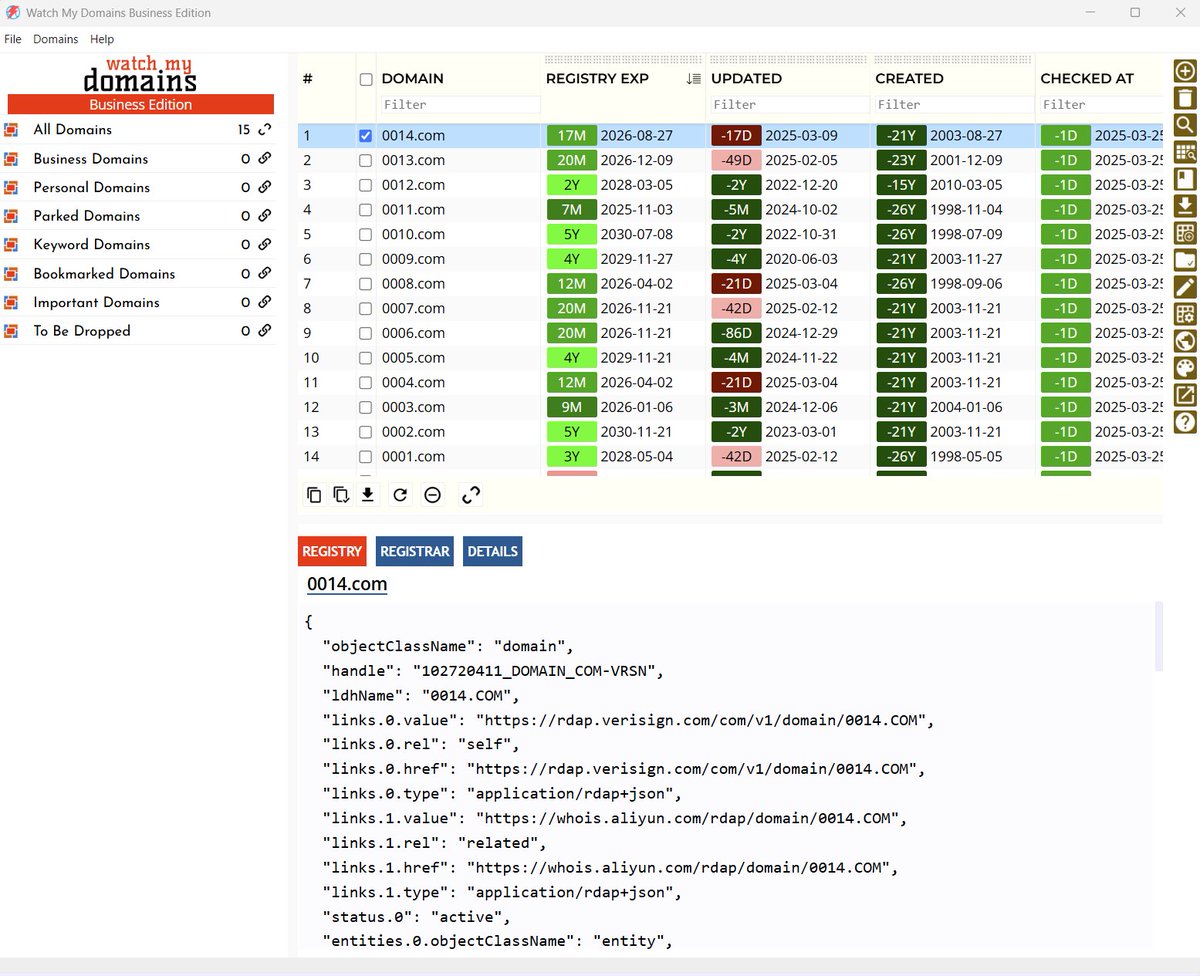Click the DOMAIN column header
This screenshot has height=976, width=1200.
pos(412,79)
